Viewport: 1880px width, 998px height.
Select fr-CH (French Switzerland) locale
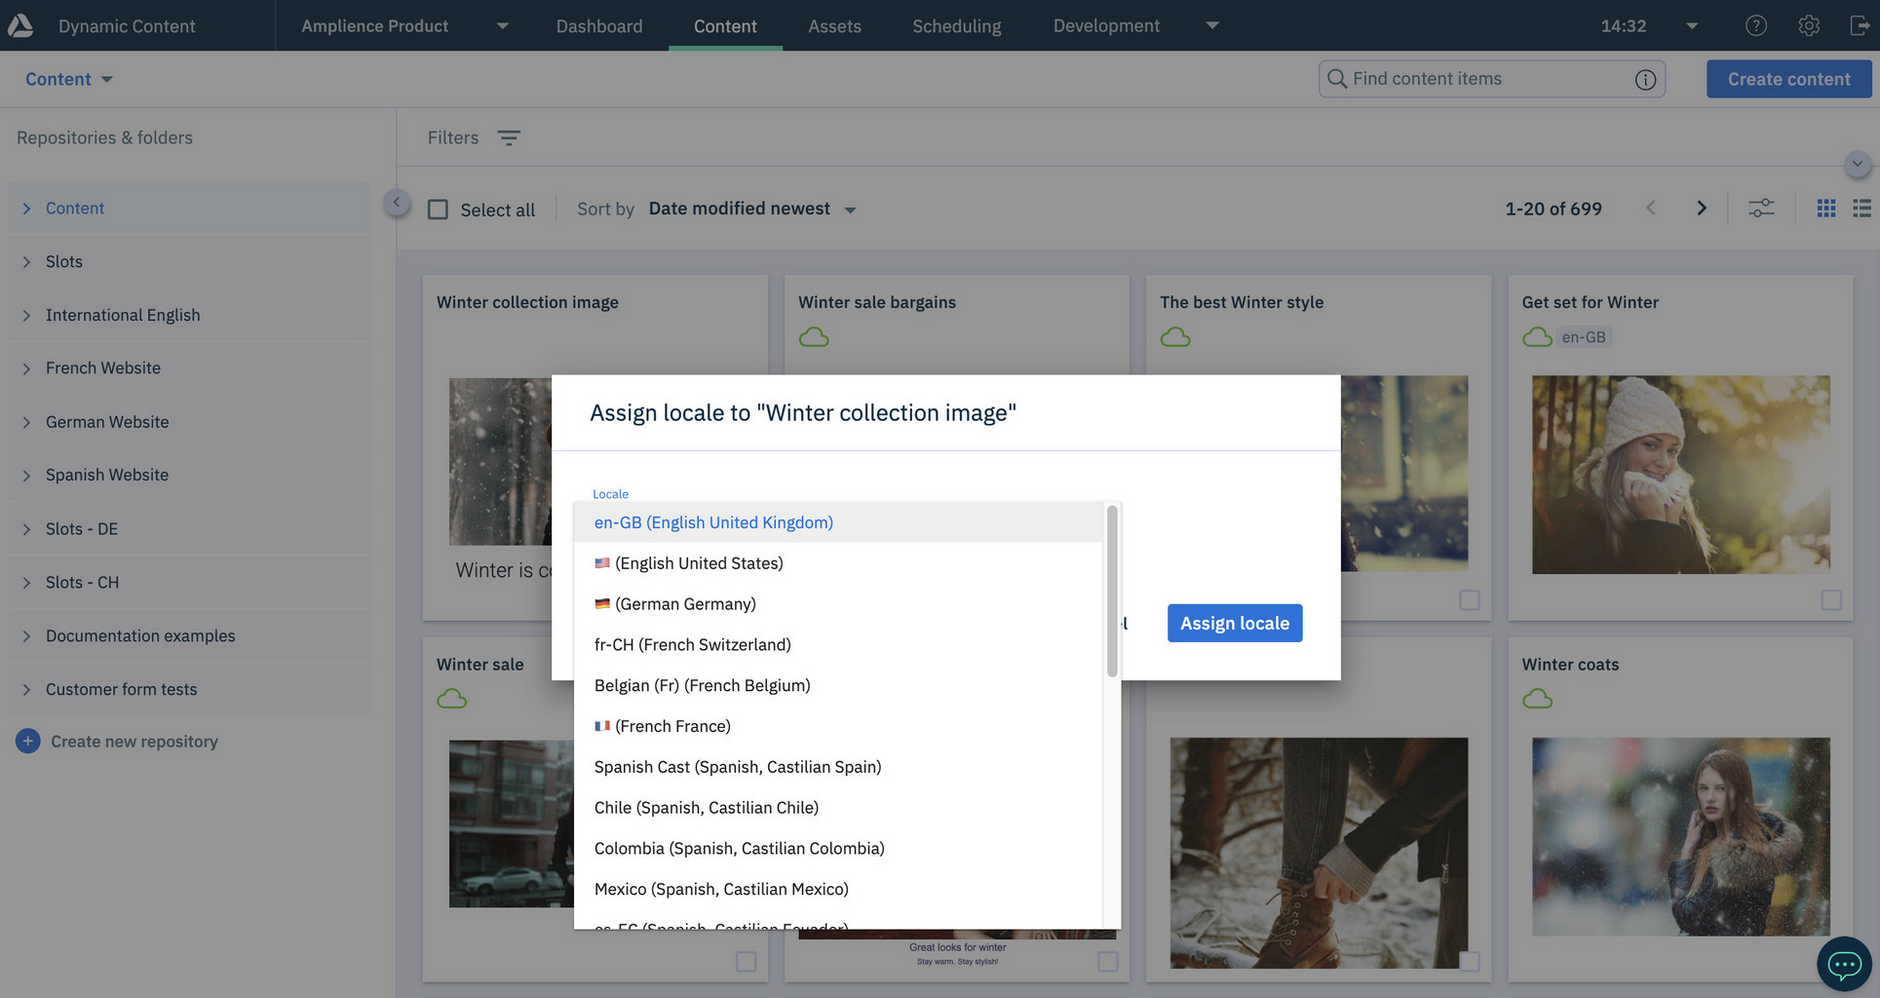838,645
